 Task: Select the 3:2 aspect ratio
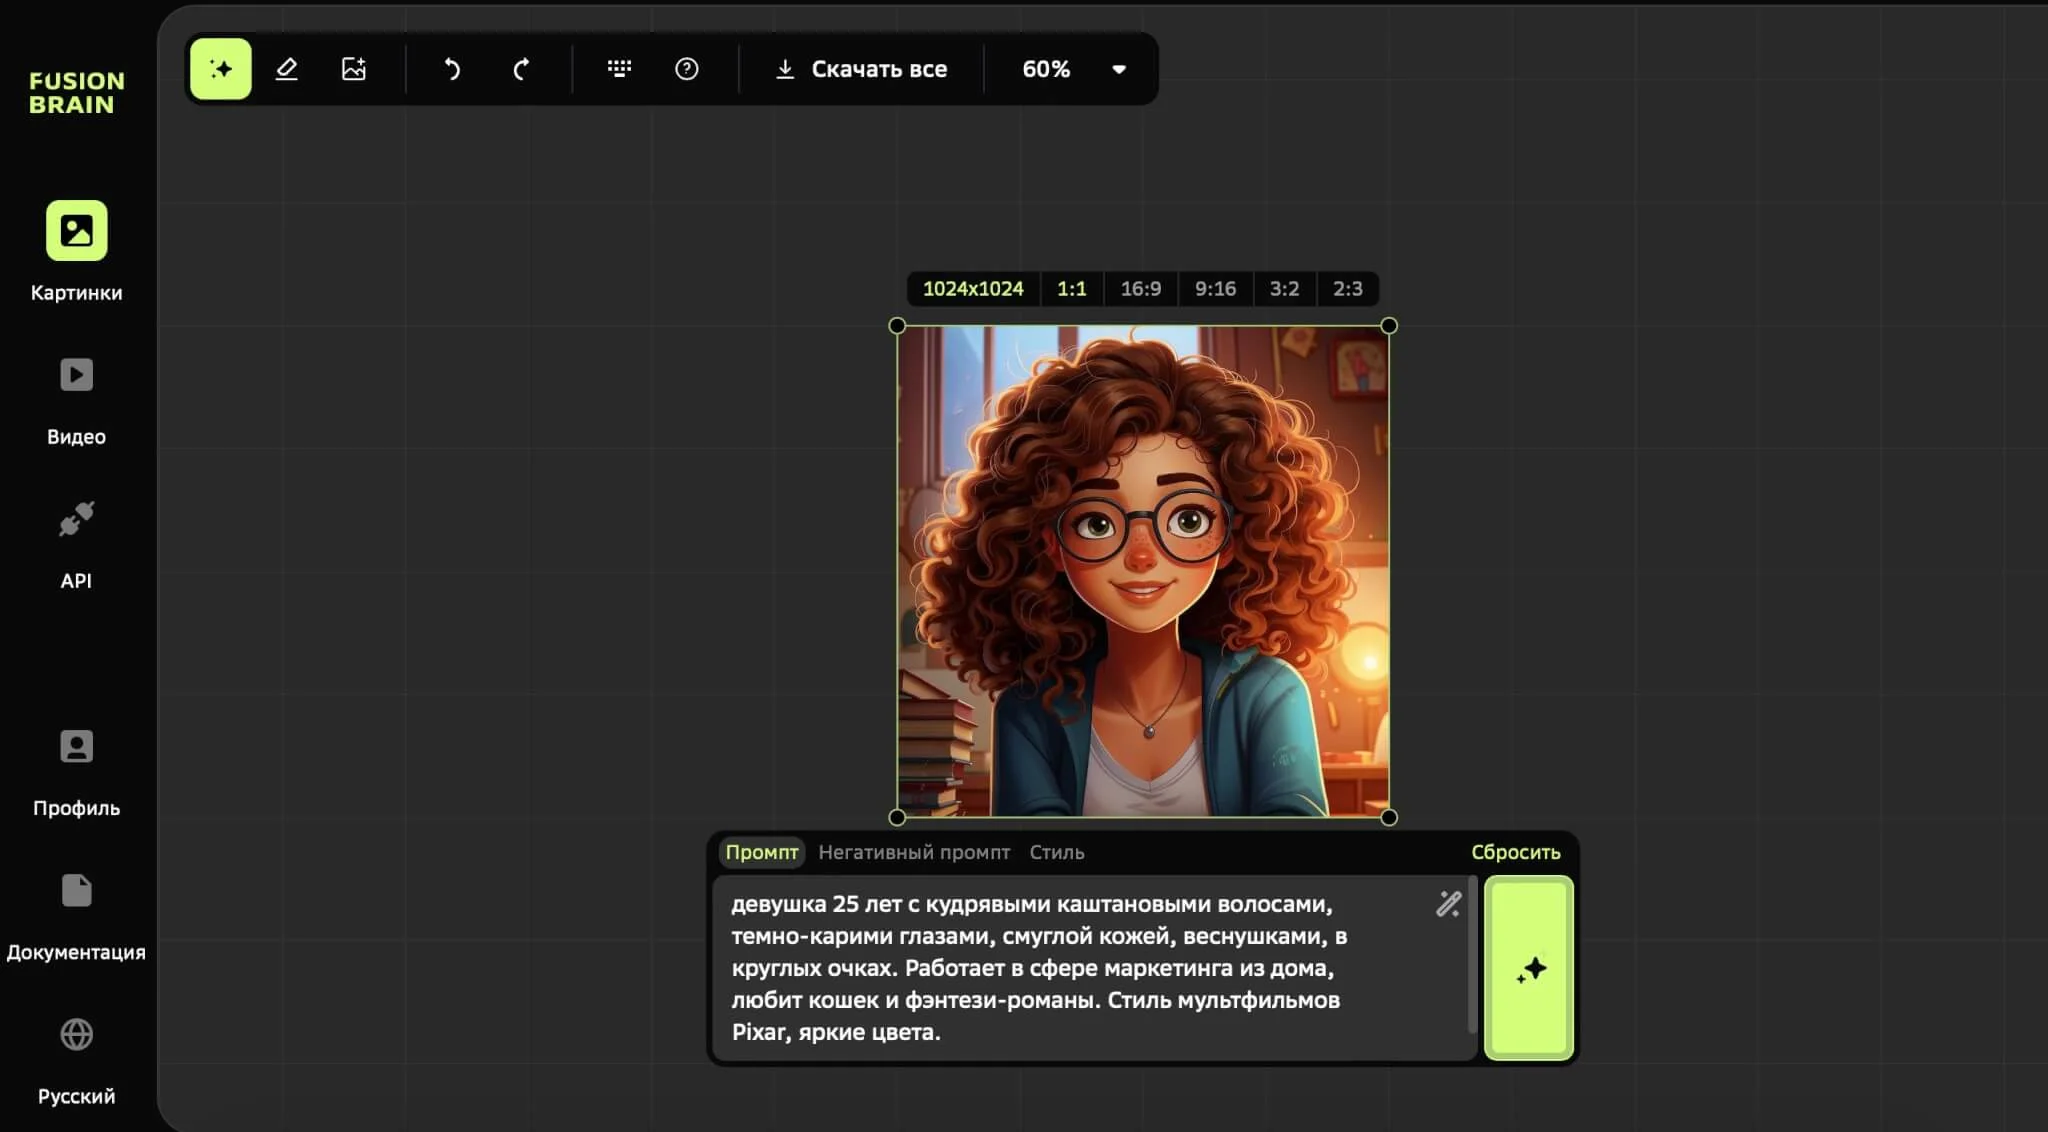tap(1284, 289)
